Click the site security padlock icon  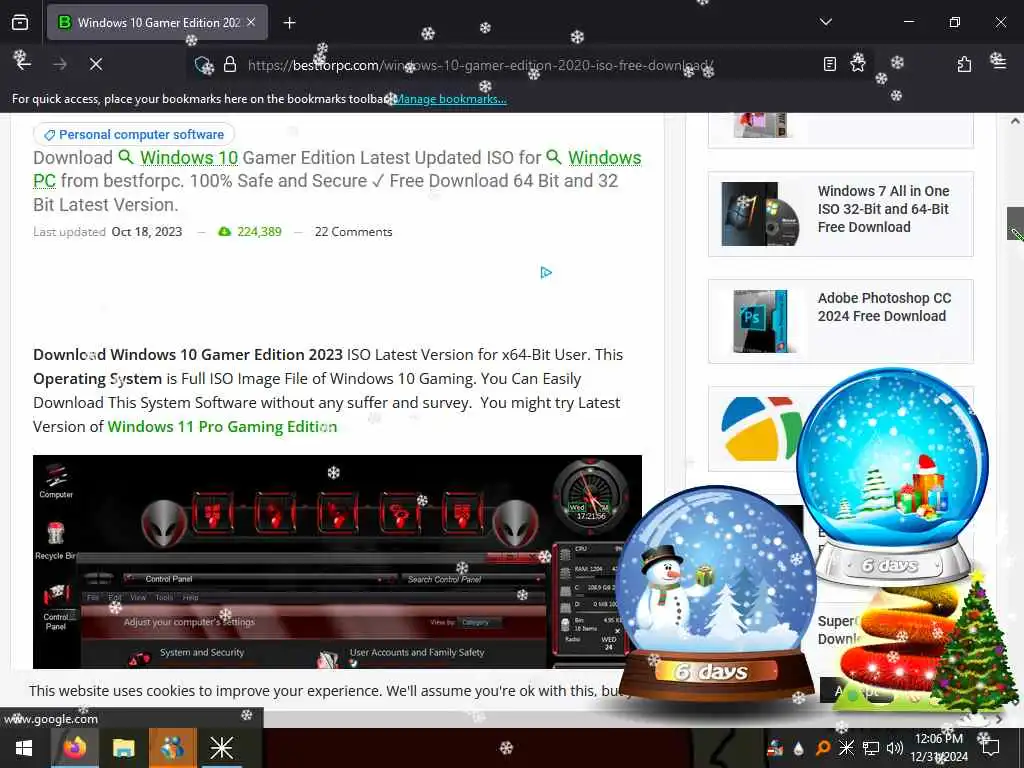(229, 65)
